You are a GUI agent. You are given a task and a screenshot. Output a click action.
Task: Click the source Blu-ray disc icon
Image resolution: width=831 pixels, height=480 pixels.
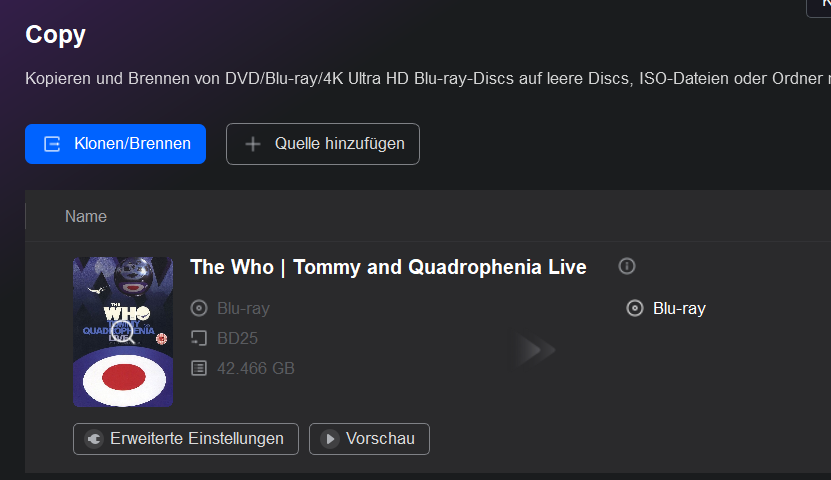(198, 308)
